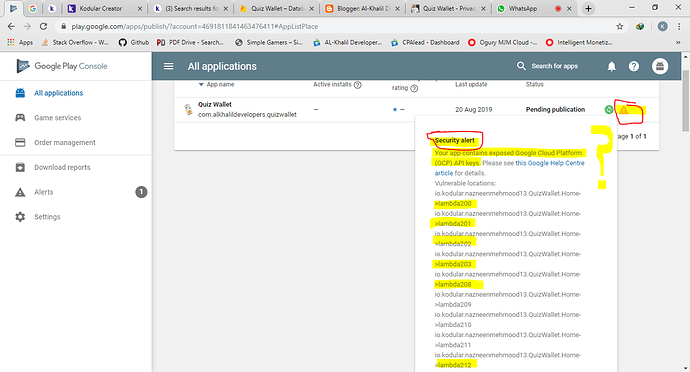
Task: Switch to the Kodular Creator tab
Action: pyautogui.click(x=105, y=8)
